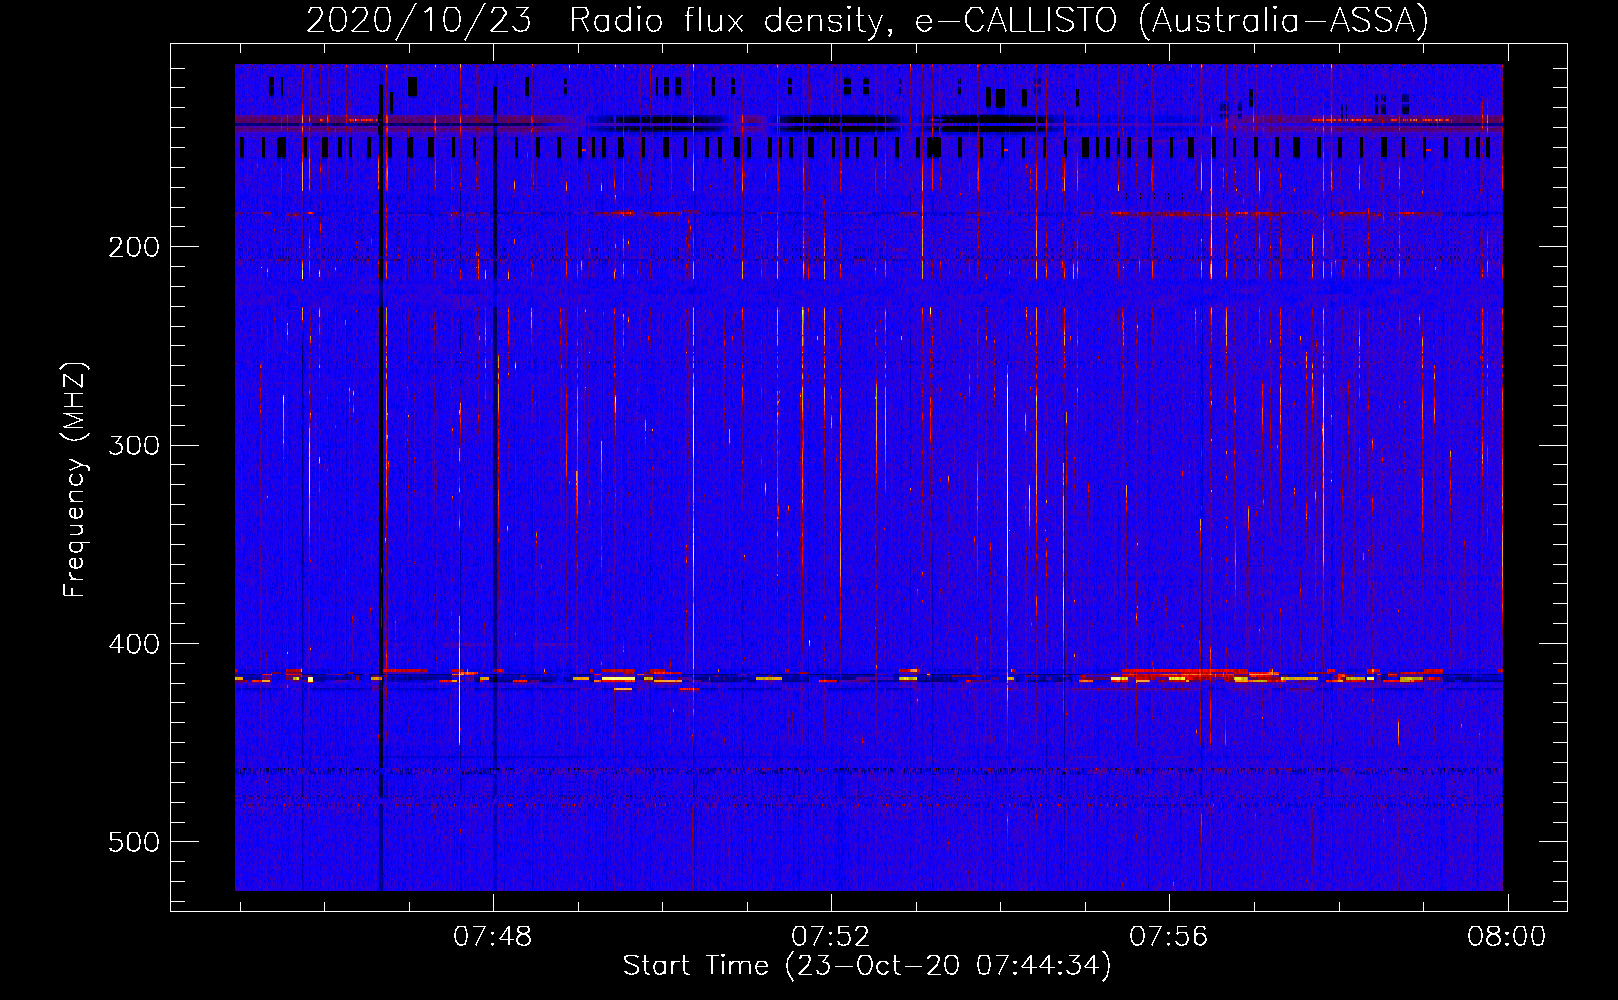This screenshot has height=1000, width=1618.
Task: Click the "07:48" time tick label
Action: coord(493,937)
